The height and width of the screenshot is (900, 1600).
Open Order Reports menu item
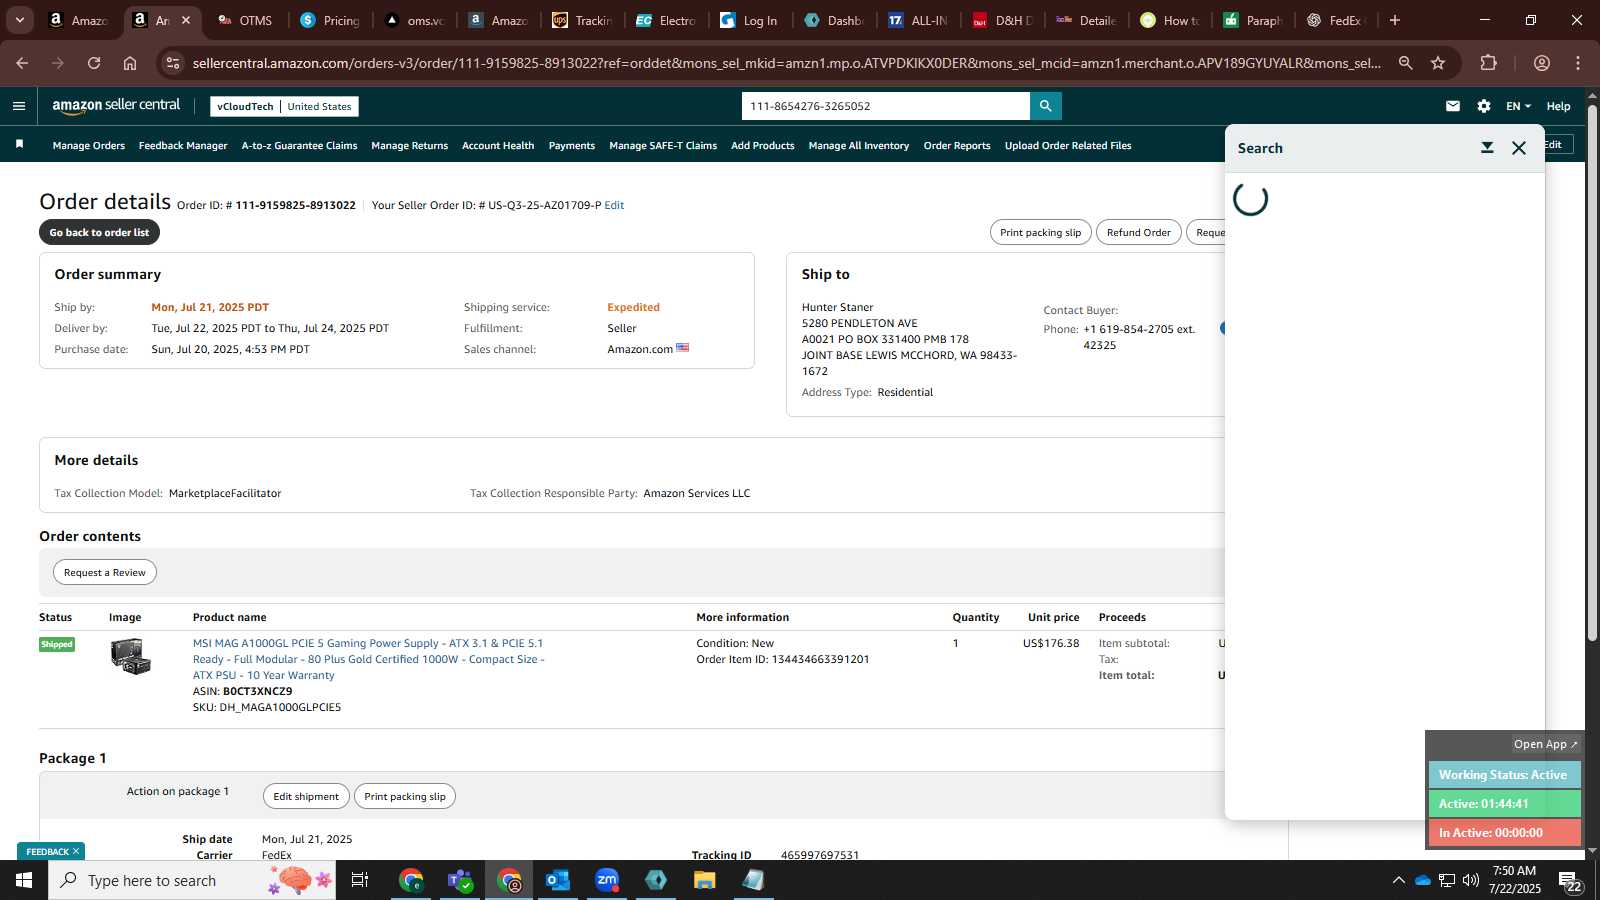coord(957,146)
